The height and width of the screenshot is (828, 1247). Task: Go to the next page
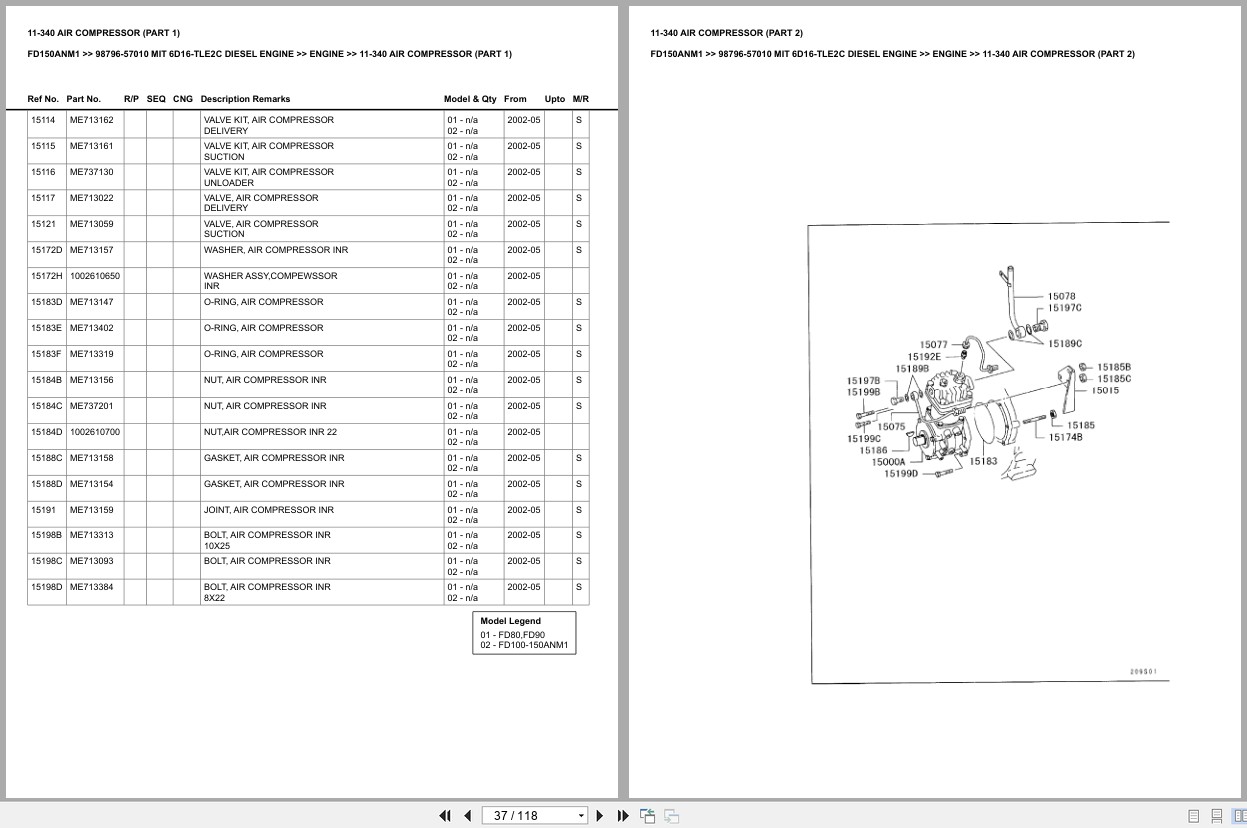coord(600,816)
